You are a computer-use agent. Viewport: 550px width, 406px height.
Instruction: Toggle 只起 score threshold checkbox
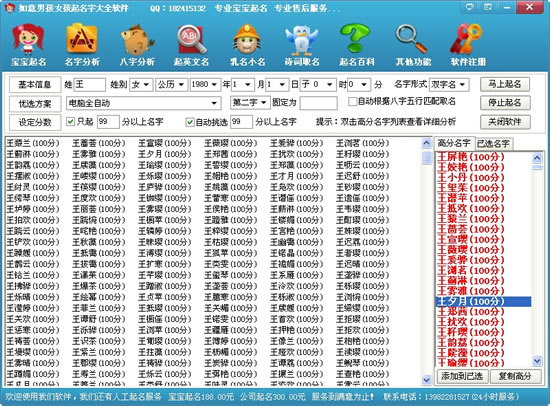[70, 121]
